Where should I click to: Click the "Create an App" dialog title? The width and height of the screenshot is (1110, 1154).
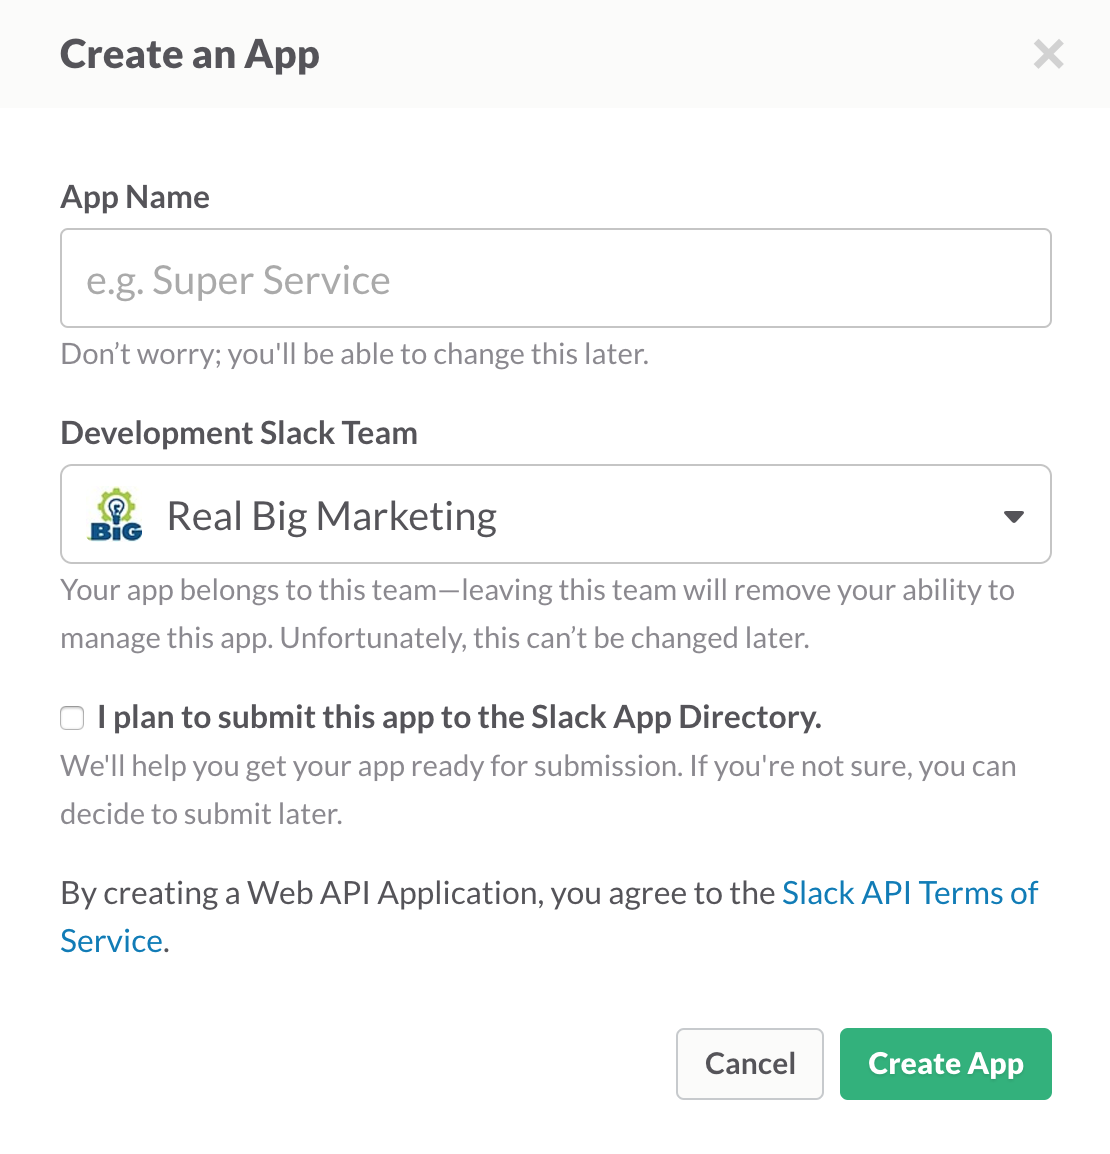tap(190, 55)
